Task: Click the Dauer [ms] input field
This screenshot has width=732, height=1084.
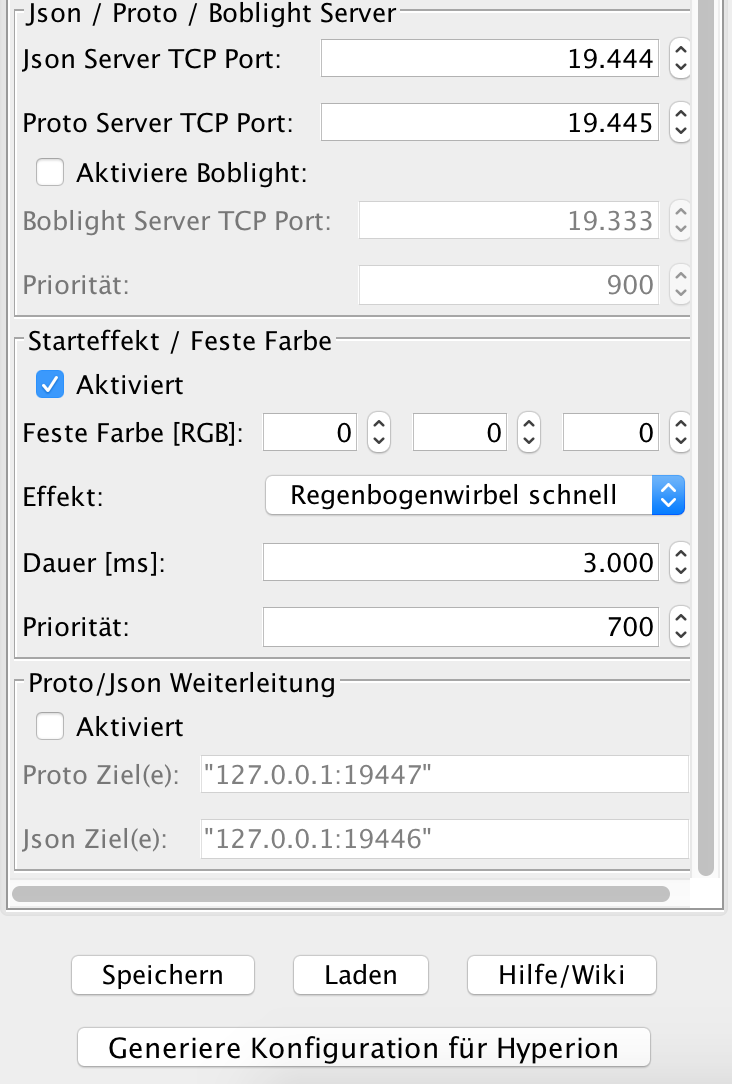Action: click(x=460, y=562)
